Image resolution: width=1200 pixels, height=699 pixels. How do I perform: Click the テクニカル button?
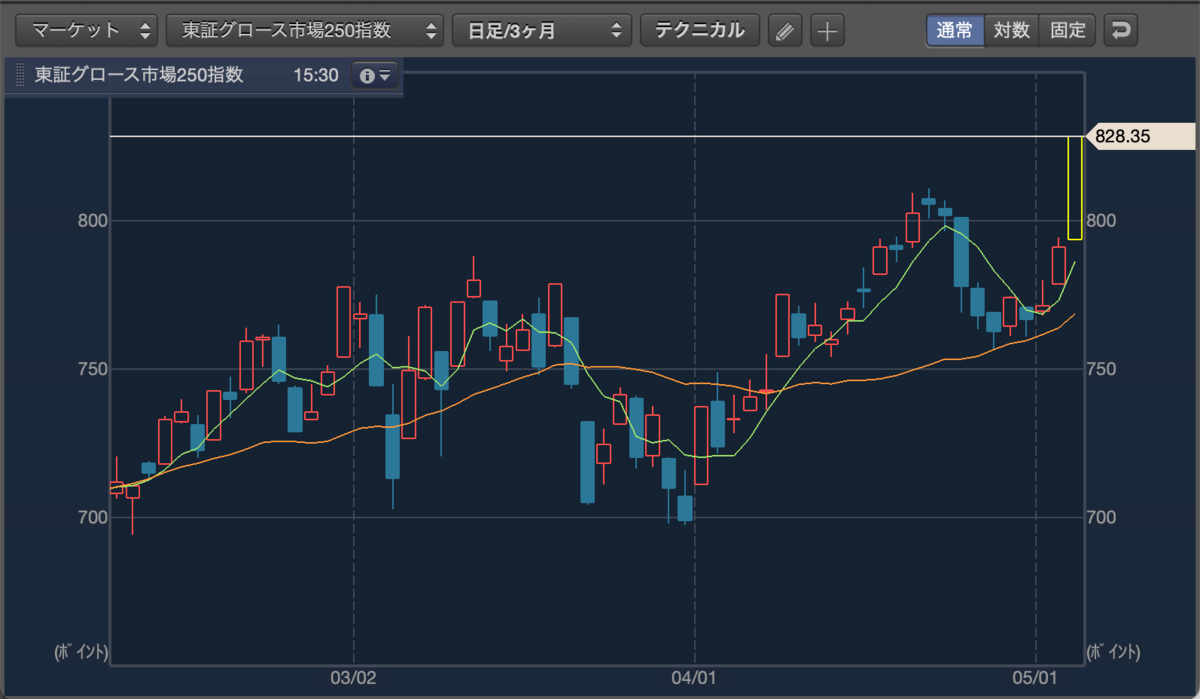[700, 30]
